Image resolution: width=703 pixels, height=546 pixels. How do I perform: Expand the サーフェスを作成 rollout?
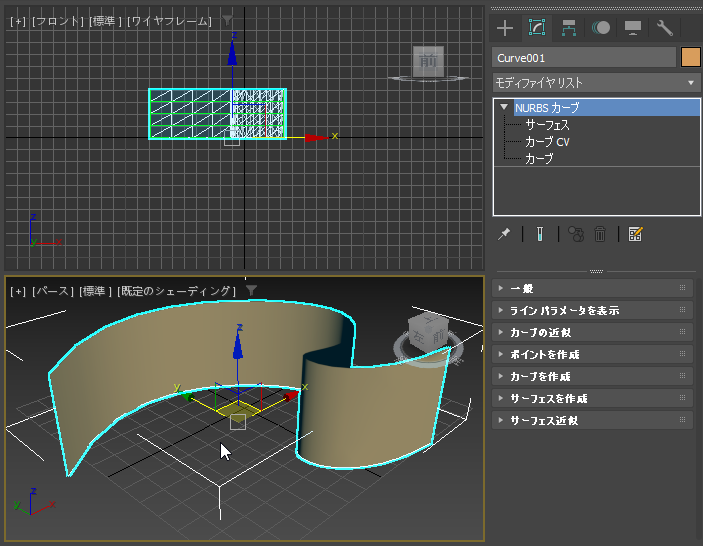click(592, 398)
